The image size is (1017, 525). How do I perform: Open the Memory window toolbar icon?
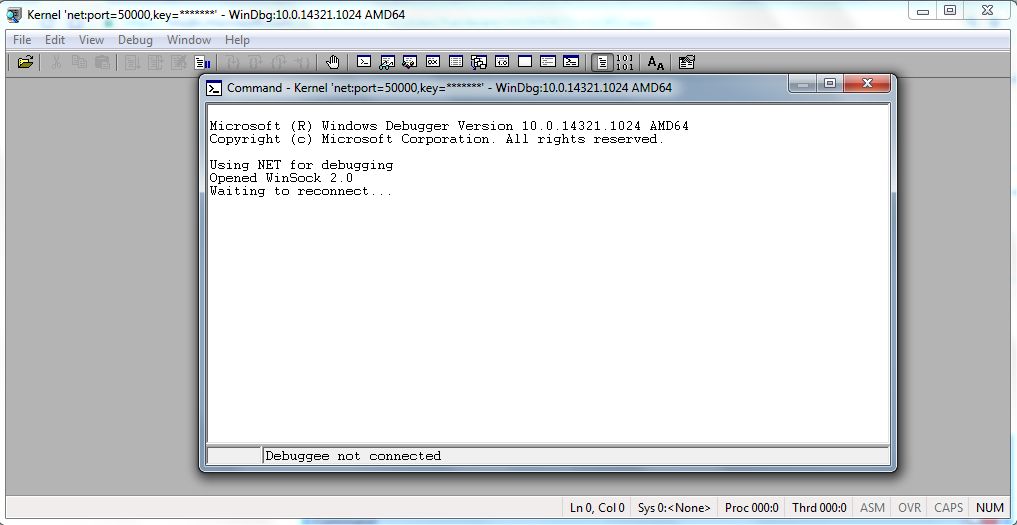456,62
